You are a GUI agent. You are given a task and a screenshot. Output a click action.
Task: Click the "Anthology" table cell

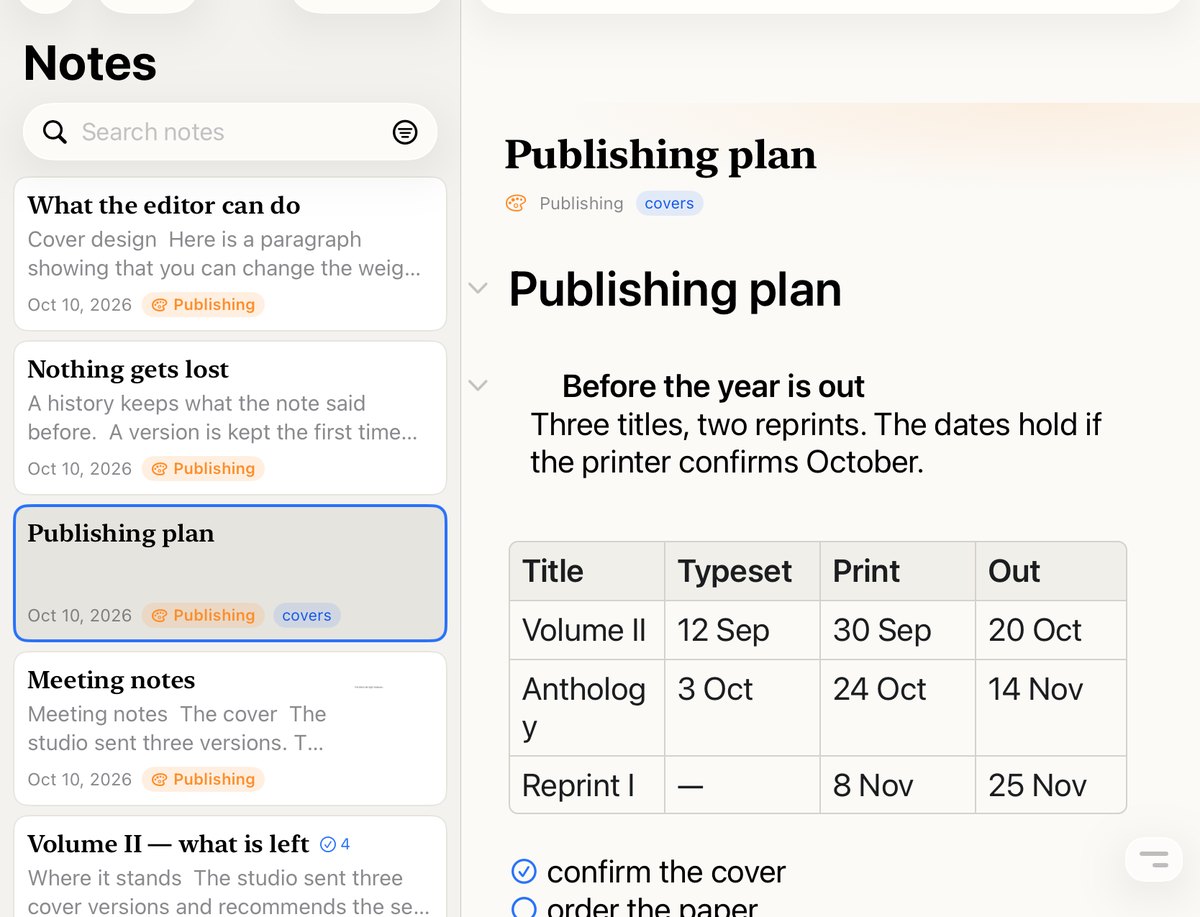(587, 707)
